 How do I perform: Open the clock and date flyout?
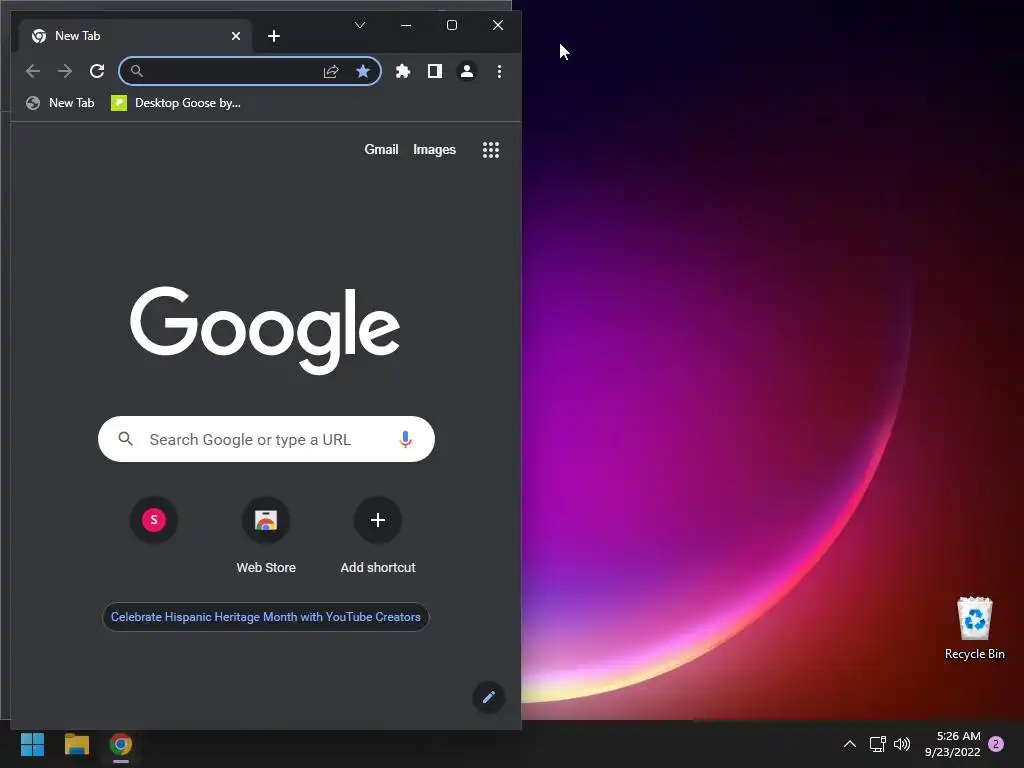click(953, 744)
